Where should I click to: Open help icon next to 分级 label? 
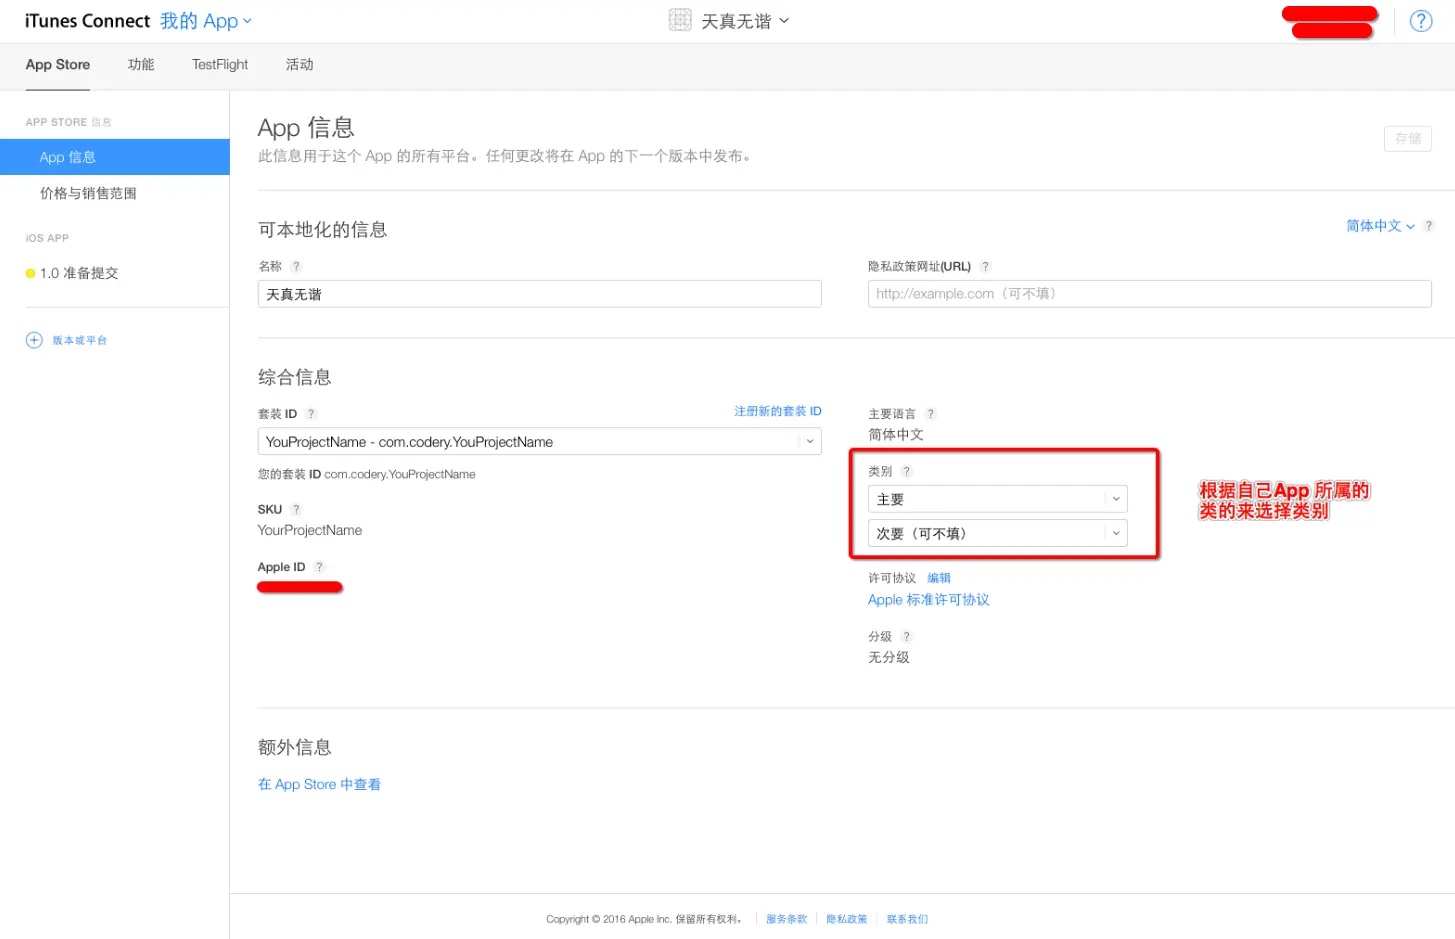pos(906,636)
